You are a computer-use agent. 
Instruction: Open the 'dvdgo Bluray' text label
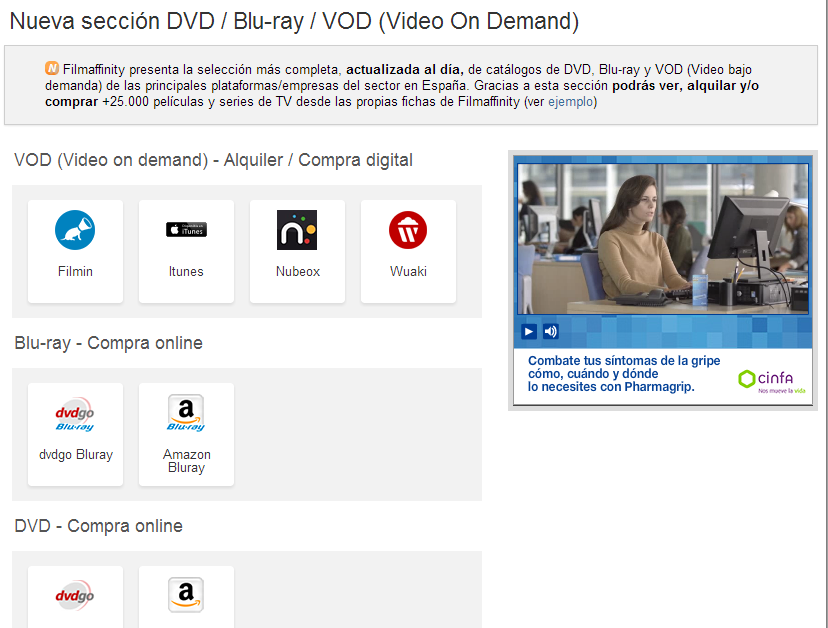[x=75, y=454]
